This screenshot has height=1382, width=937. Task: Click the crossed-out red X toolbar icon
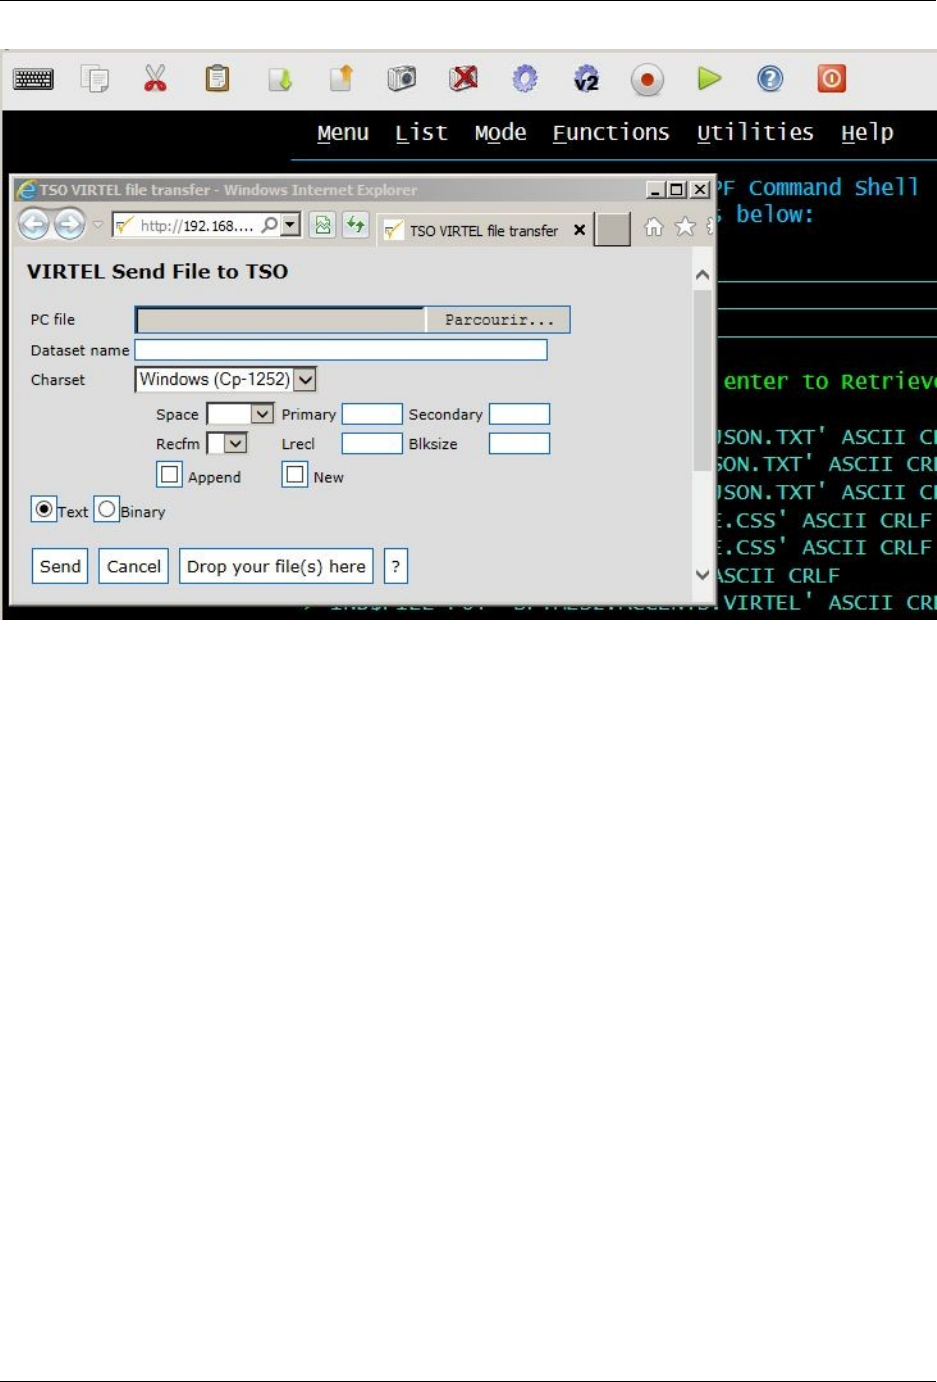[463, 78]
